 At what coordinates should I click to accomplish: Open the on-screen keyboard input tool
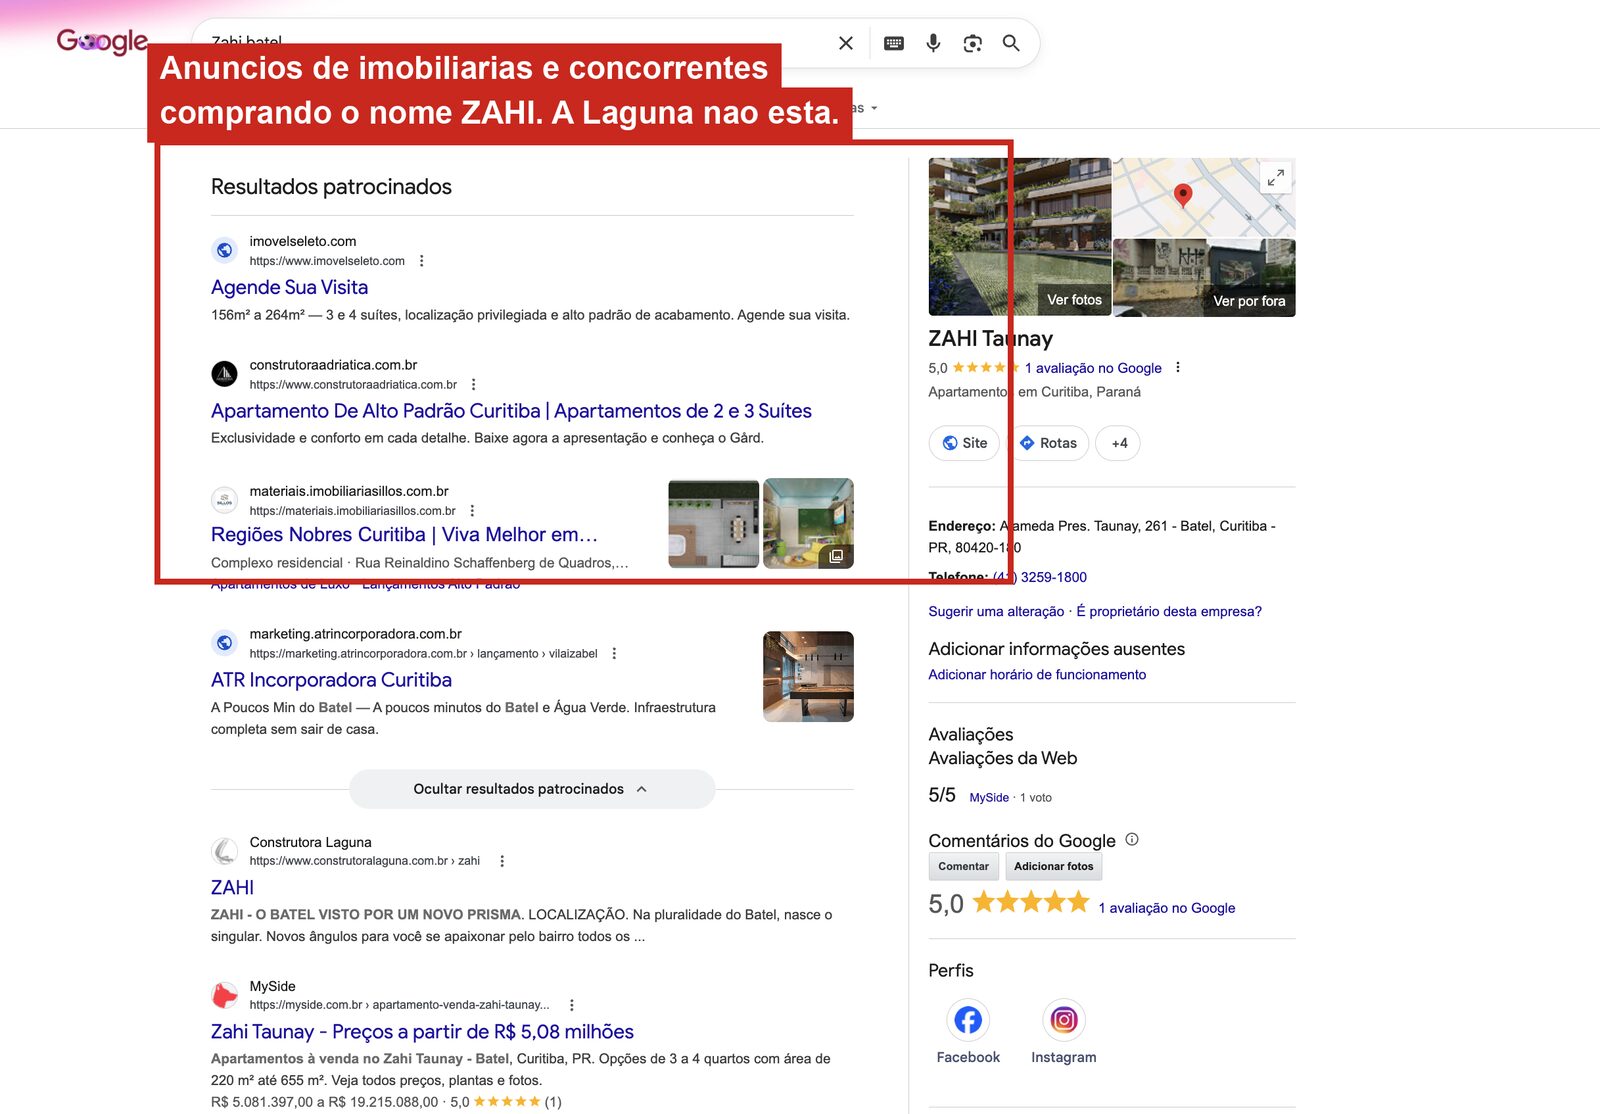[x=894, y=43]
